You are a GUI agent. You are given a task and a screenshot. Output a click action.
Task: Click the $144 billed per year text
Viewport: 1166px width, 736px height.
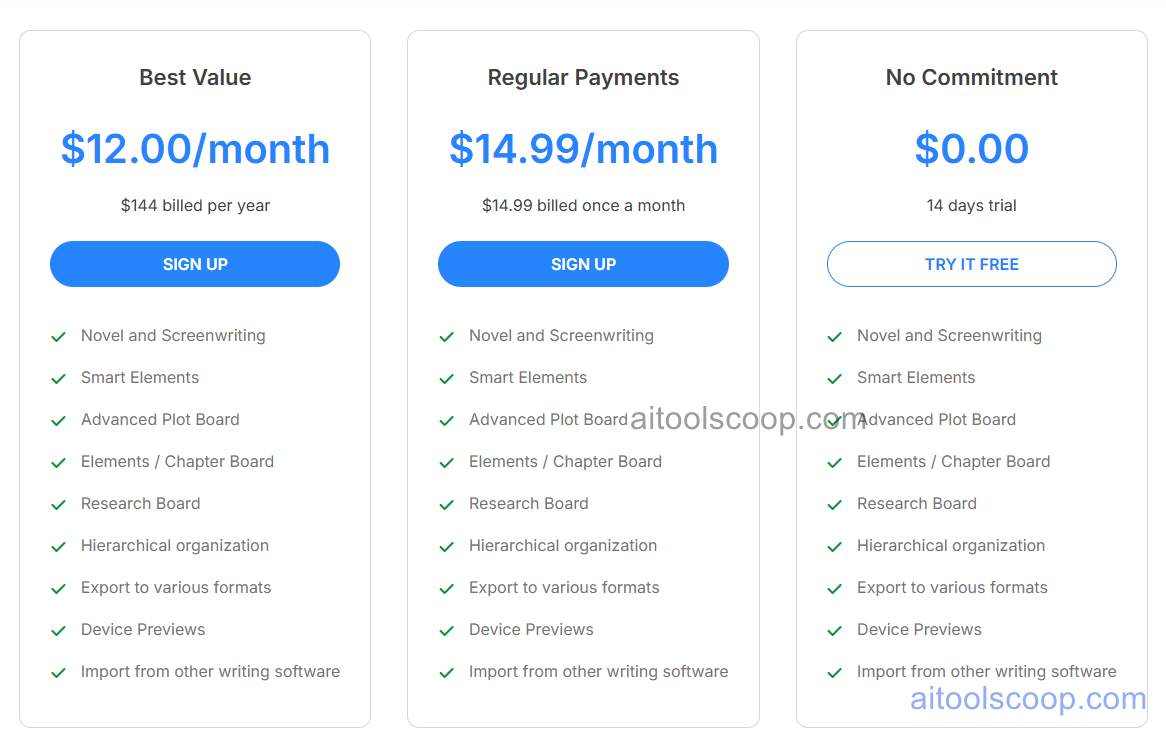click(195, 205)
